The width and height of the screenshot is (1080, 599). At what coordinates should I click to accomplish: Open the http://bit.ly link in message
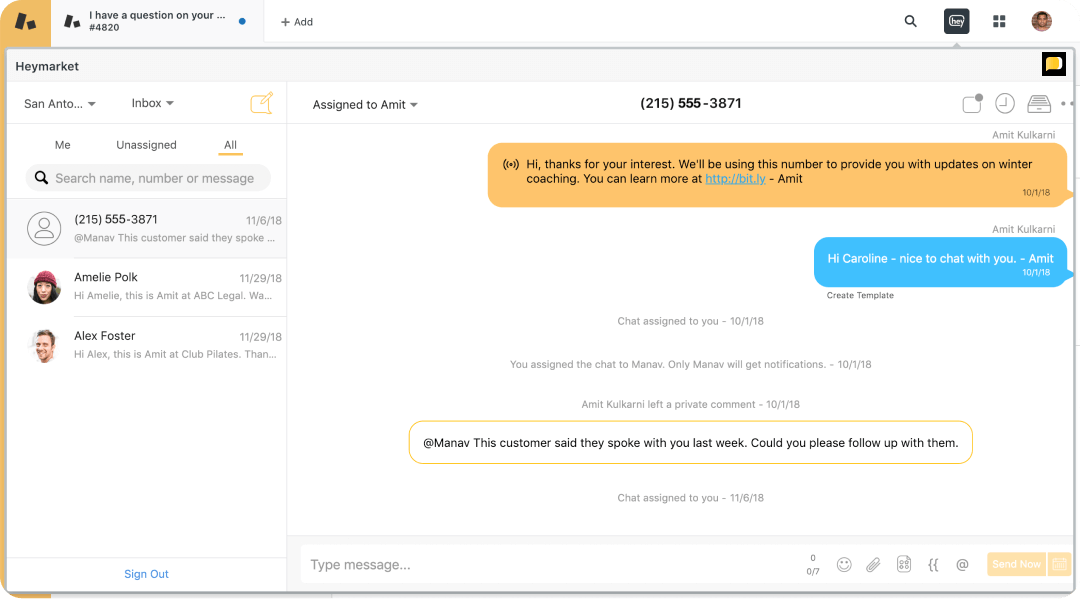pos(735,178)
